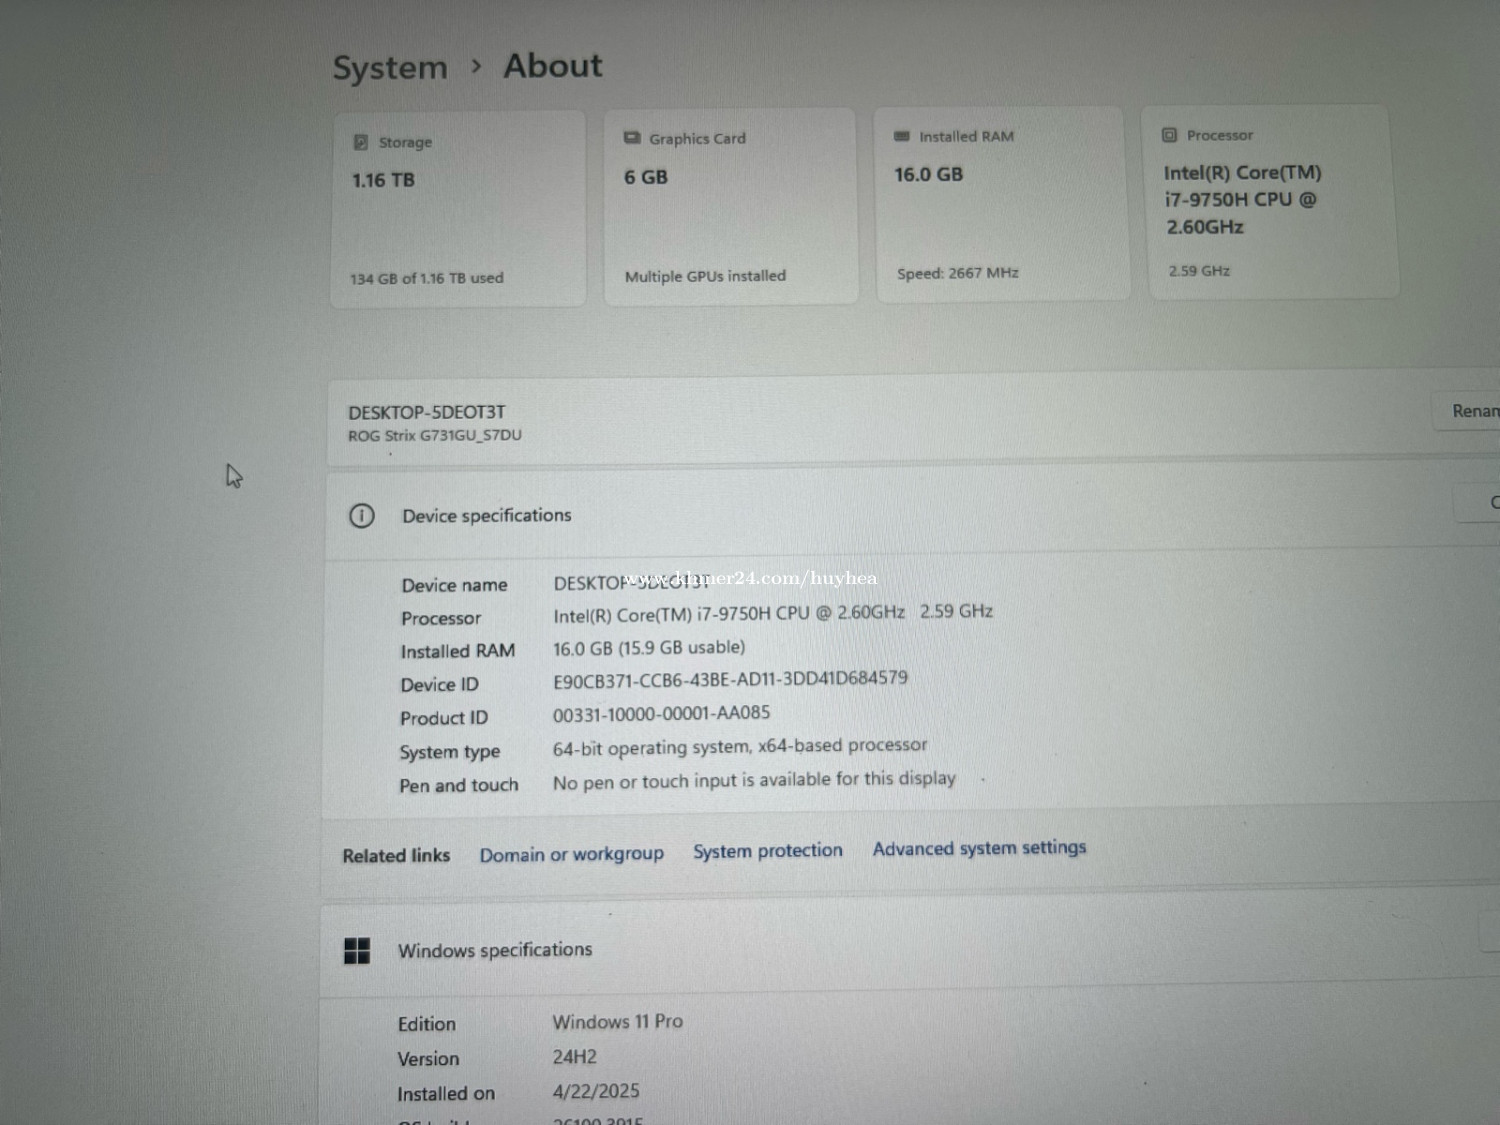Click the Storage card icon
This screenshot has height=1125, width=1500.
[361, 143]
